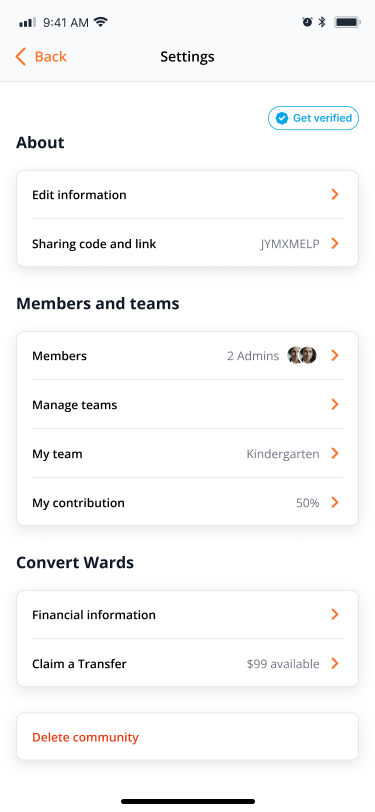Expand chevron beside sharing code JYMXMELP
Viewport: 375px width, 812px height.
click(x=335, y=243)
